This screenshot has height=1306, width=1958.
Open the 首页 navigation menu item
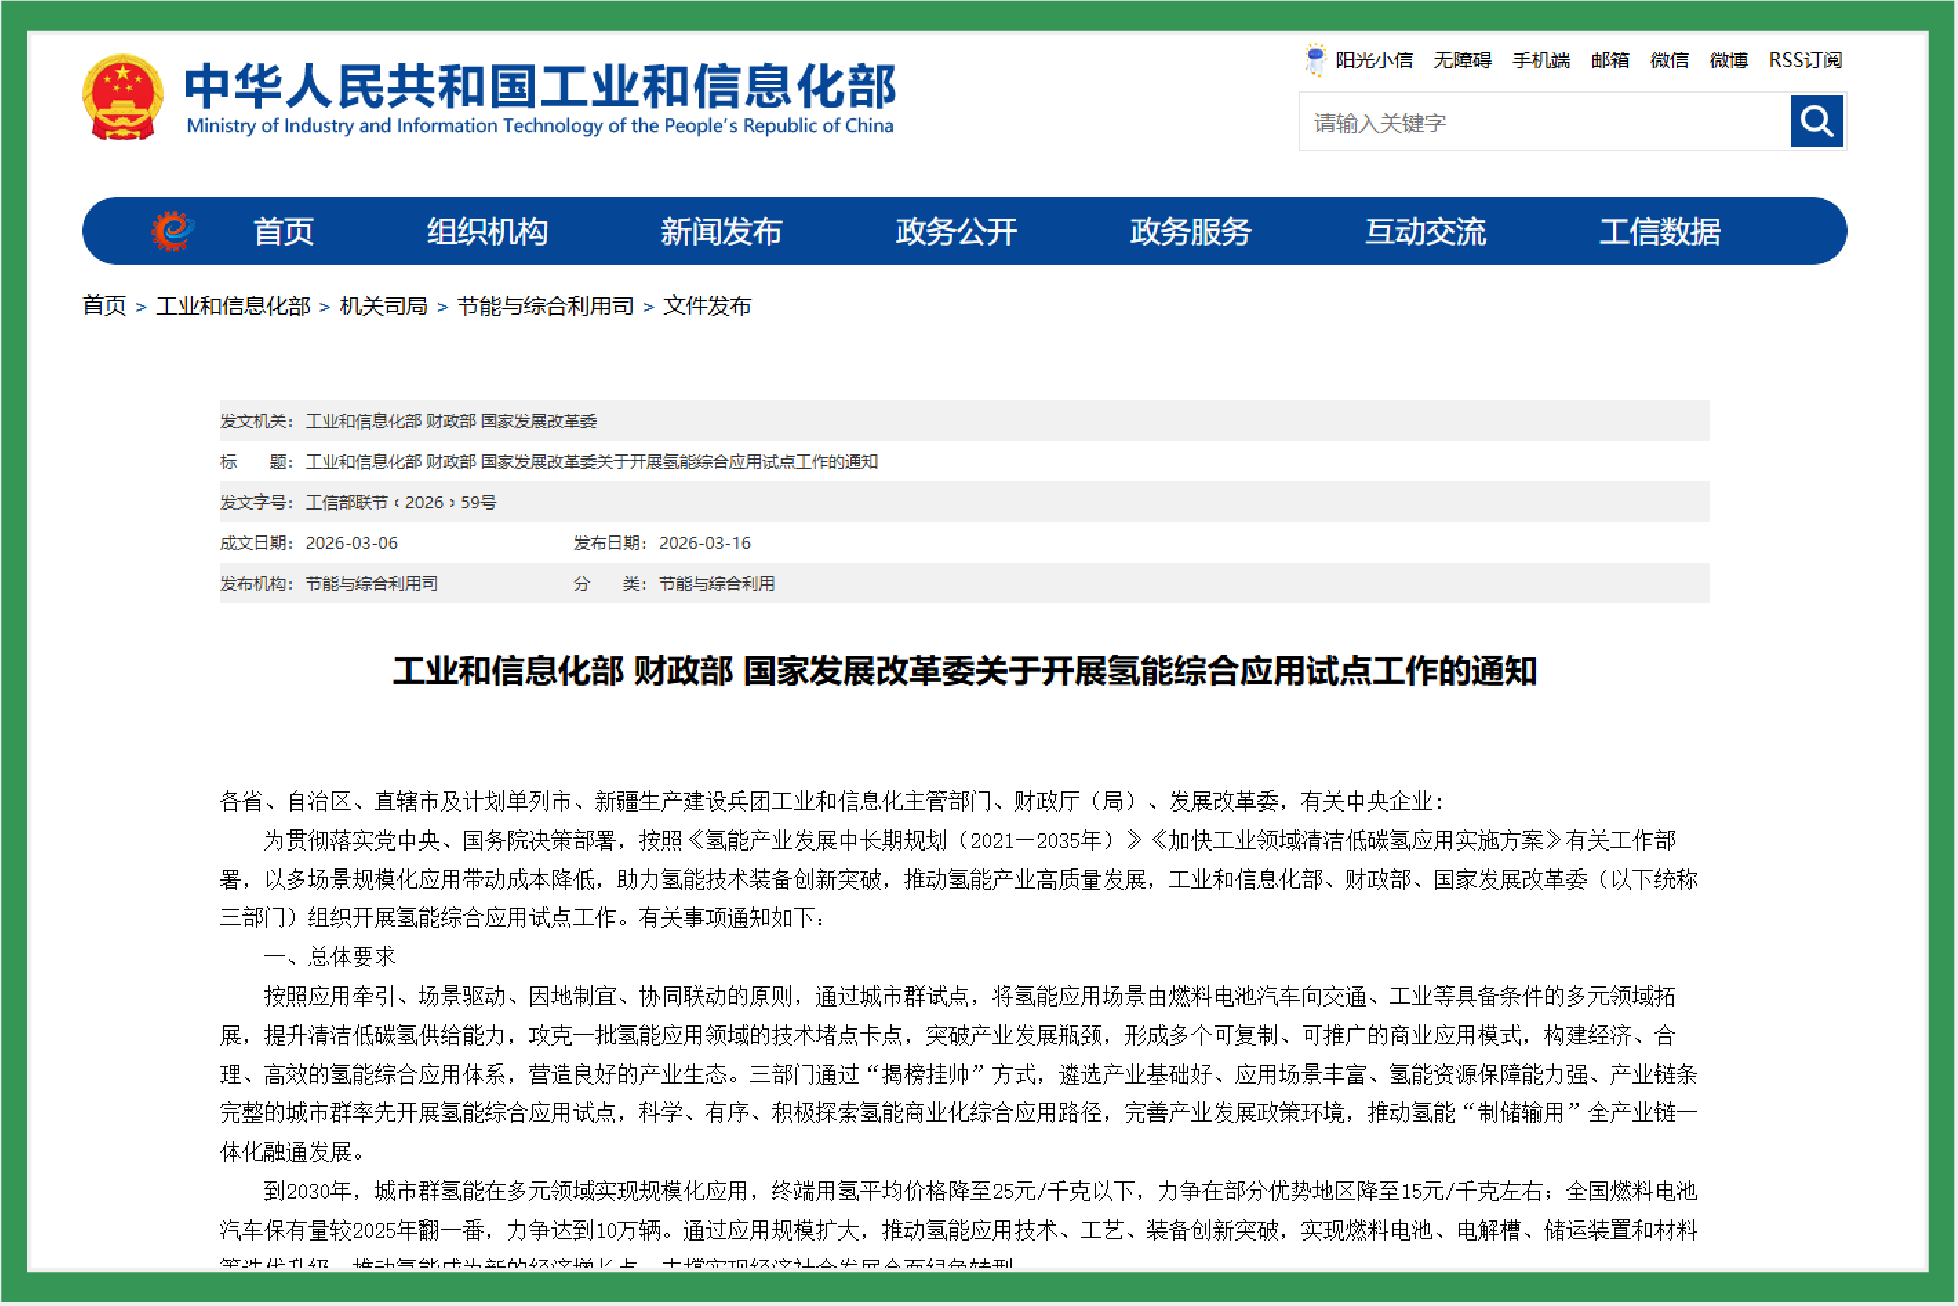point(283,232)
